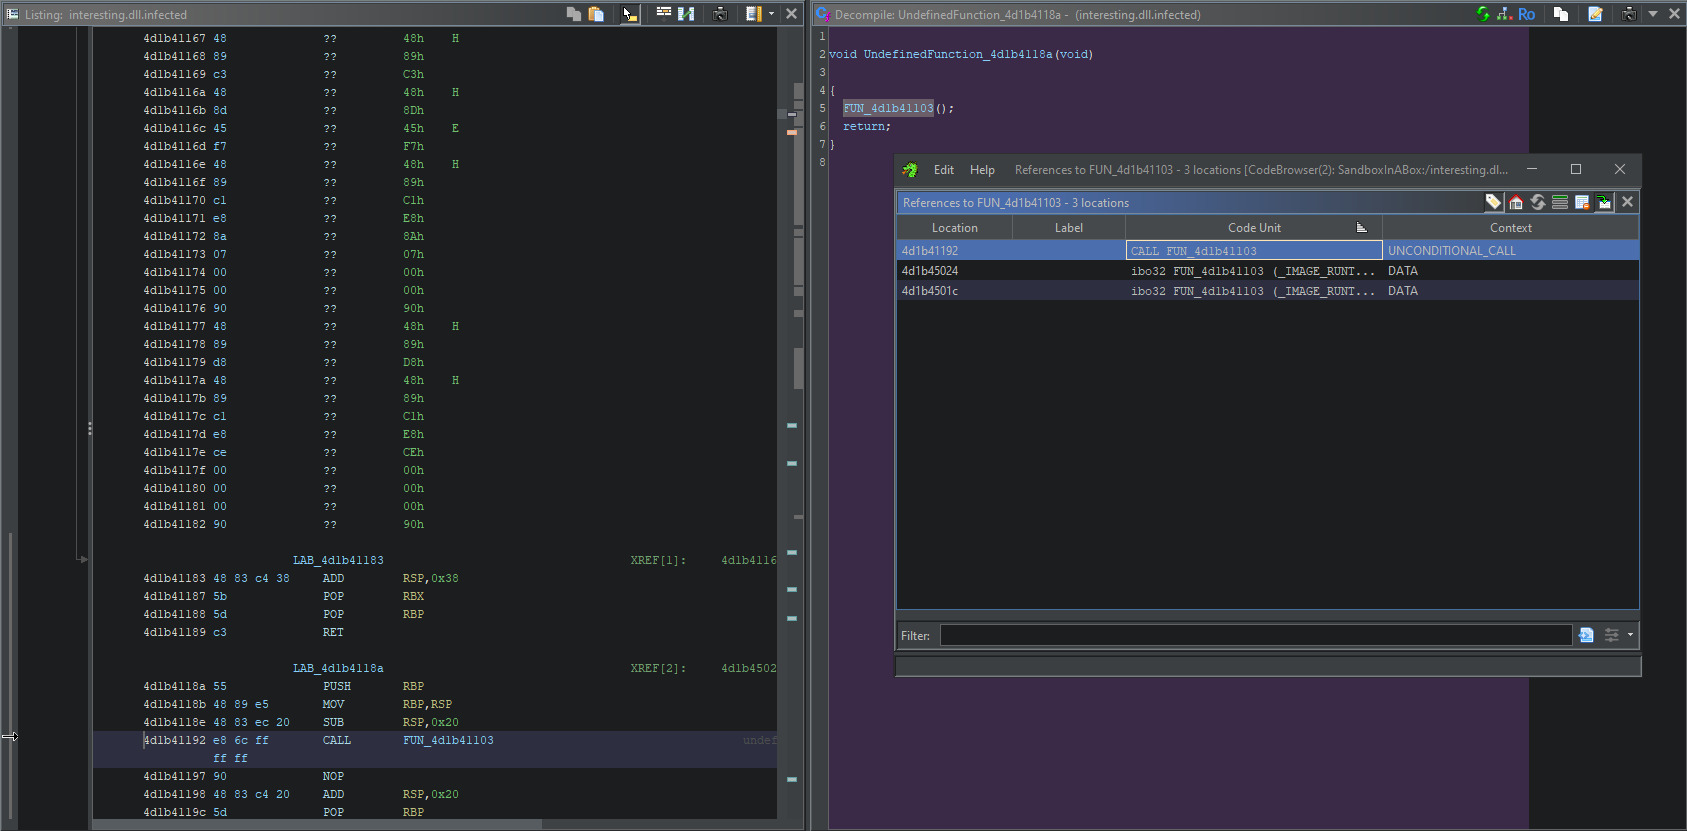Viewport: 1687px width, 831px height.
Task: Select the reference row at 4d1b41192
Action: click(1268, 251)
